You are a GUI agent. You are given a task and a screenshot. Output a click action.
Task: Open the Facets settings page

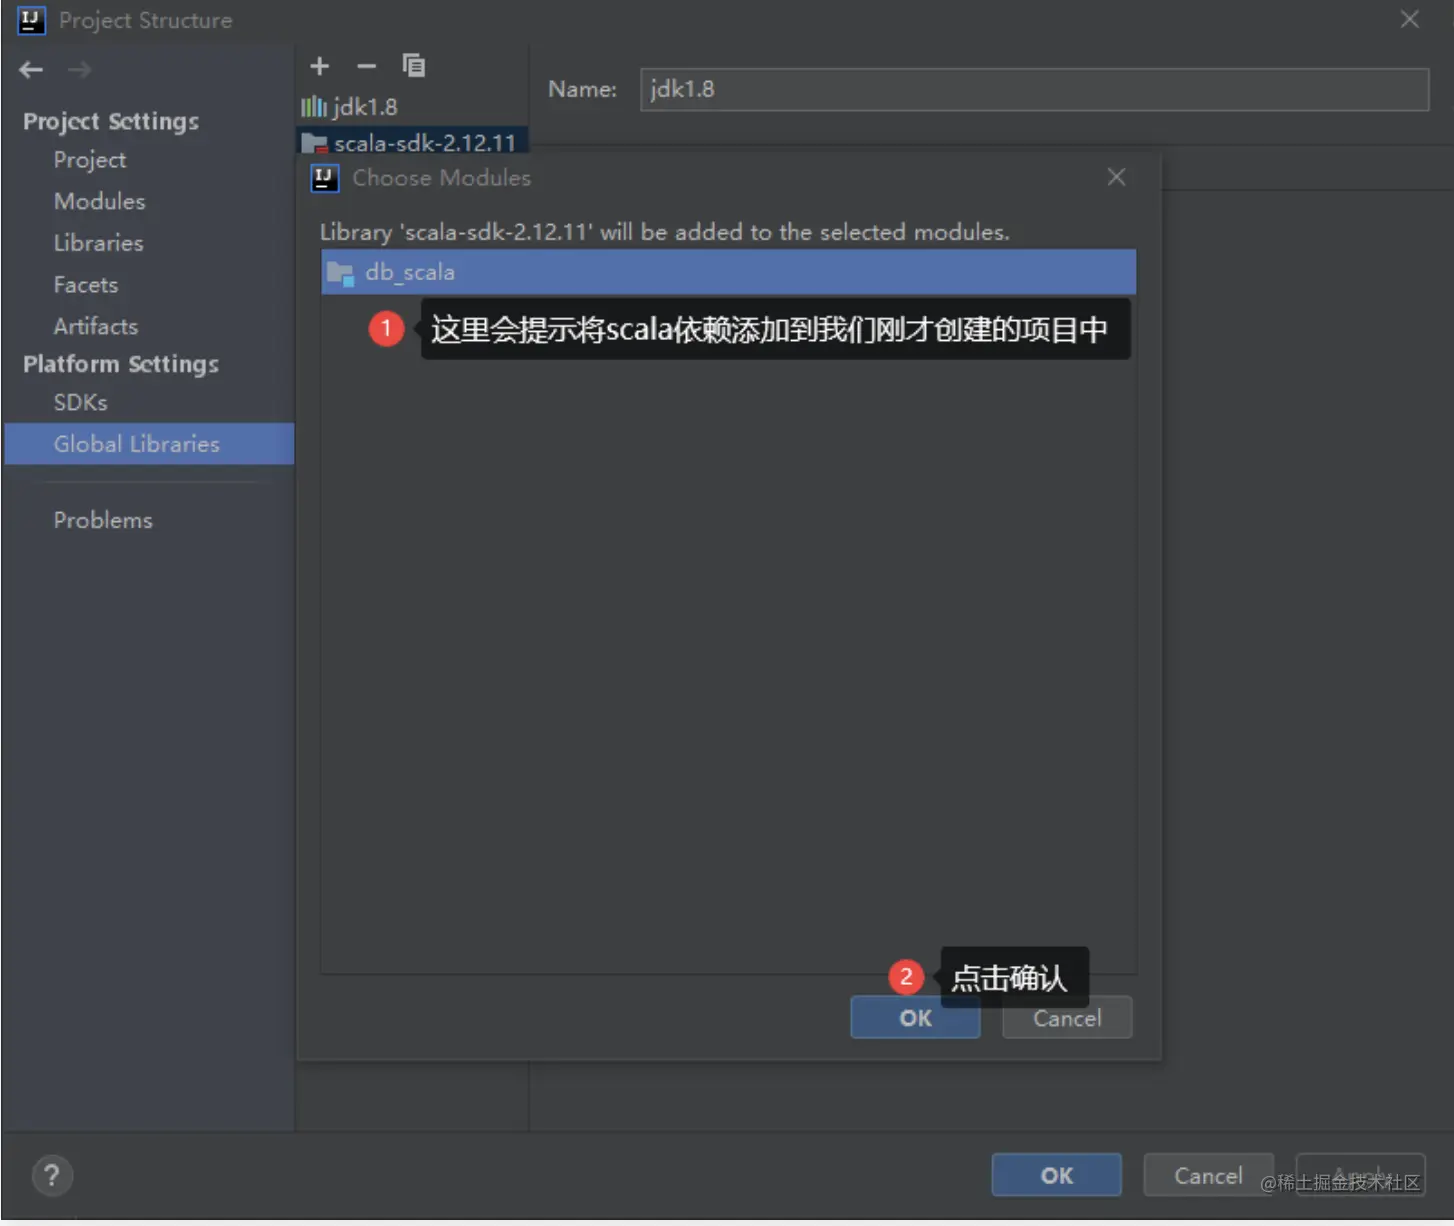tap(85, 285)
